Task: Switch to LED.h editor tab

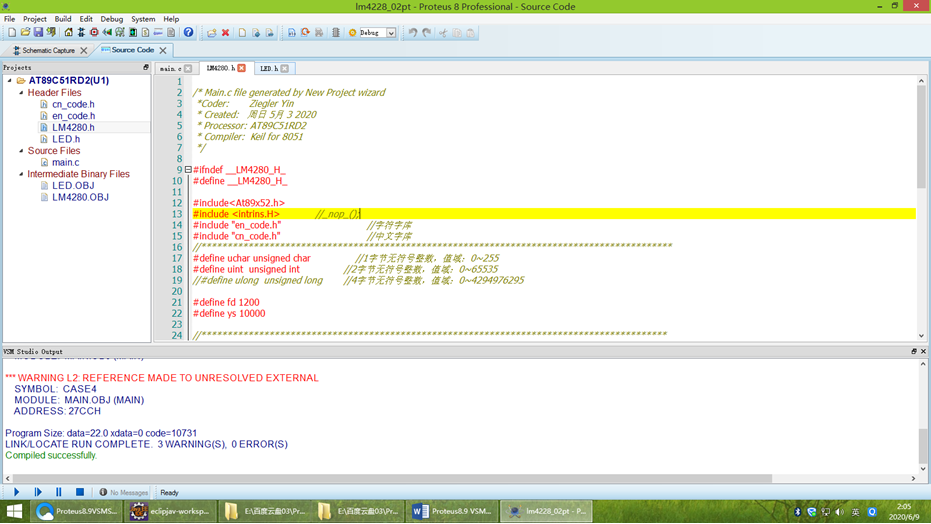Action: [269, 69]
